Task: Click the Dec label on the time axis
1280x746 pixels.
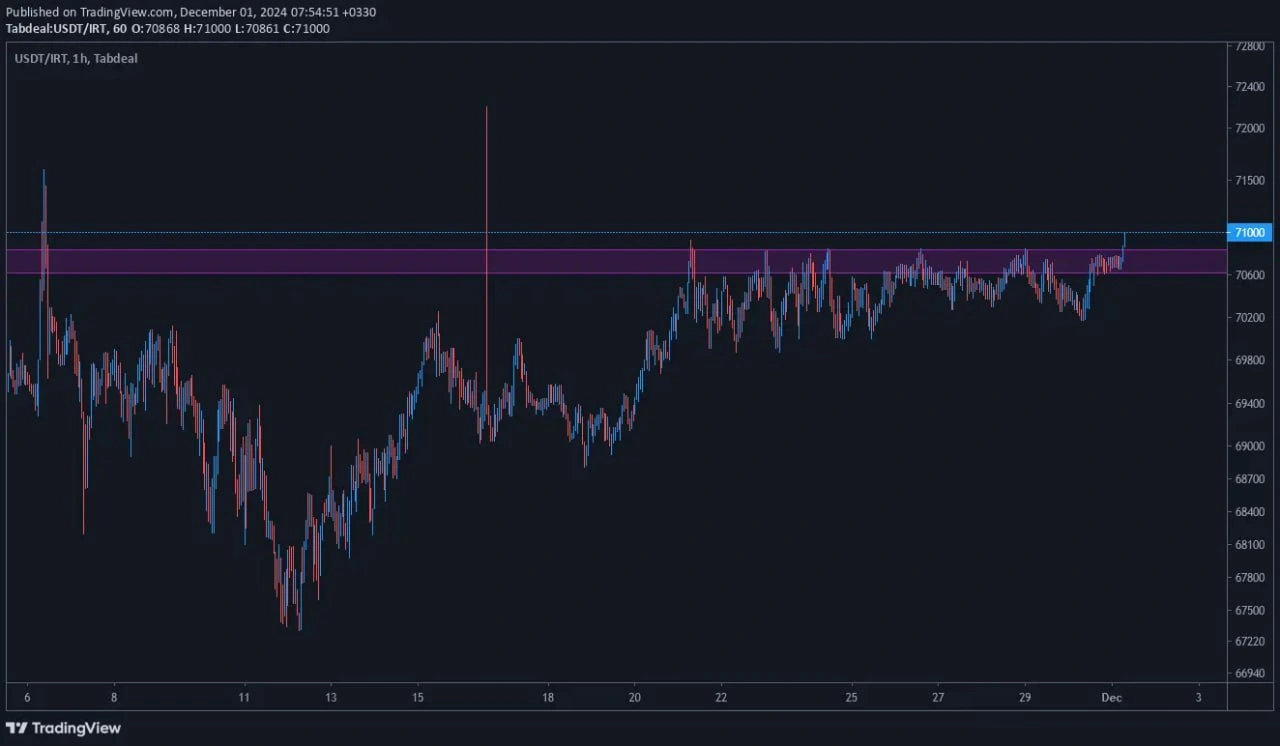Action: pyautogui.click(x=1112, y=697)
